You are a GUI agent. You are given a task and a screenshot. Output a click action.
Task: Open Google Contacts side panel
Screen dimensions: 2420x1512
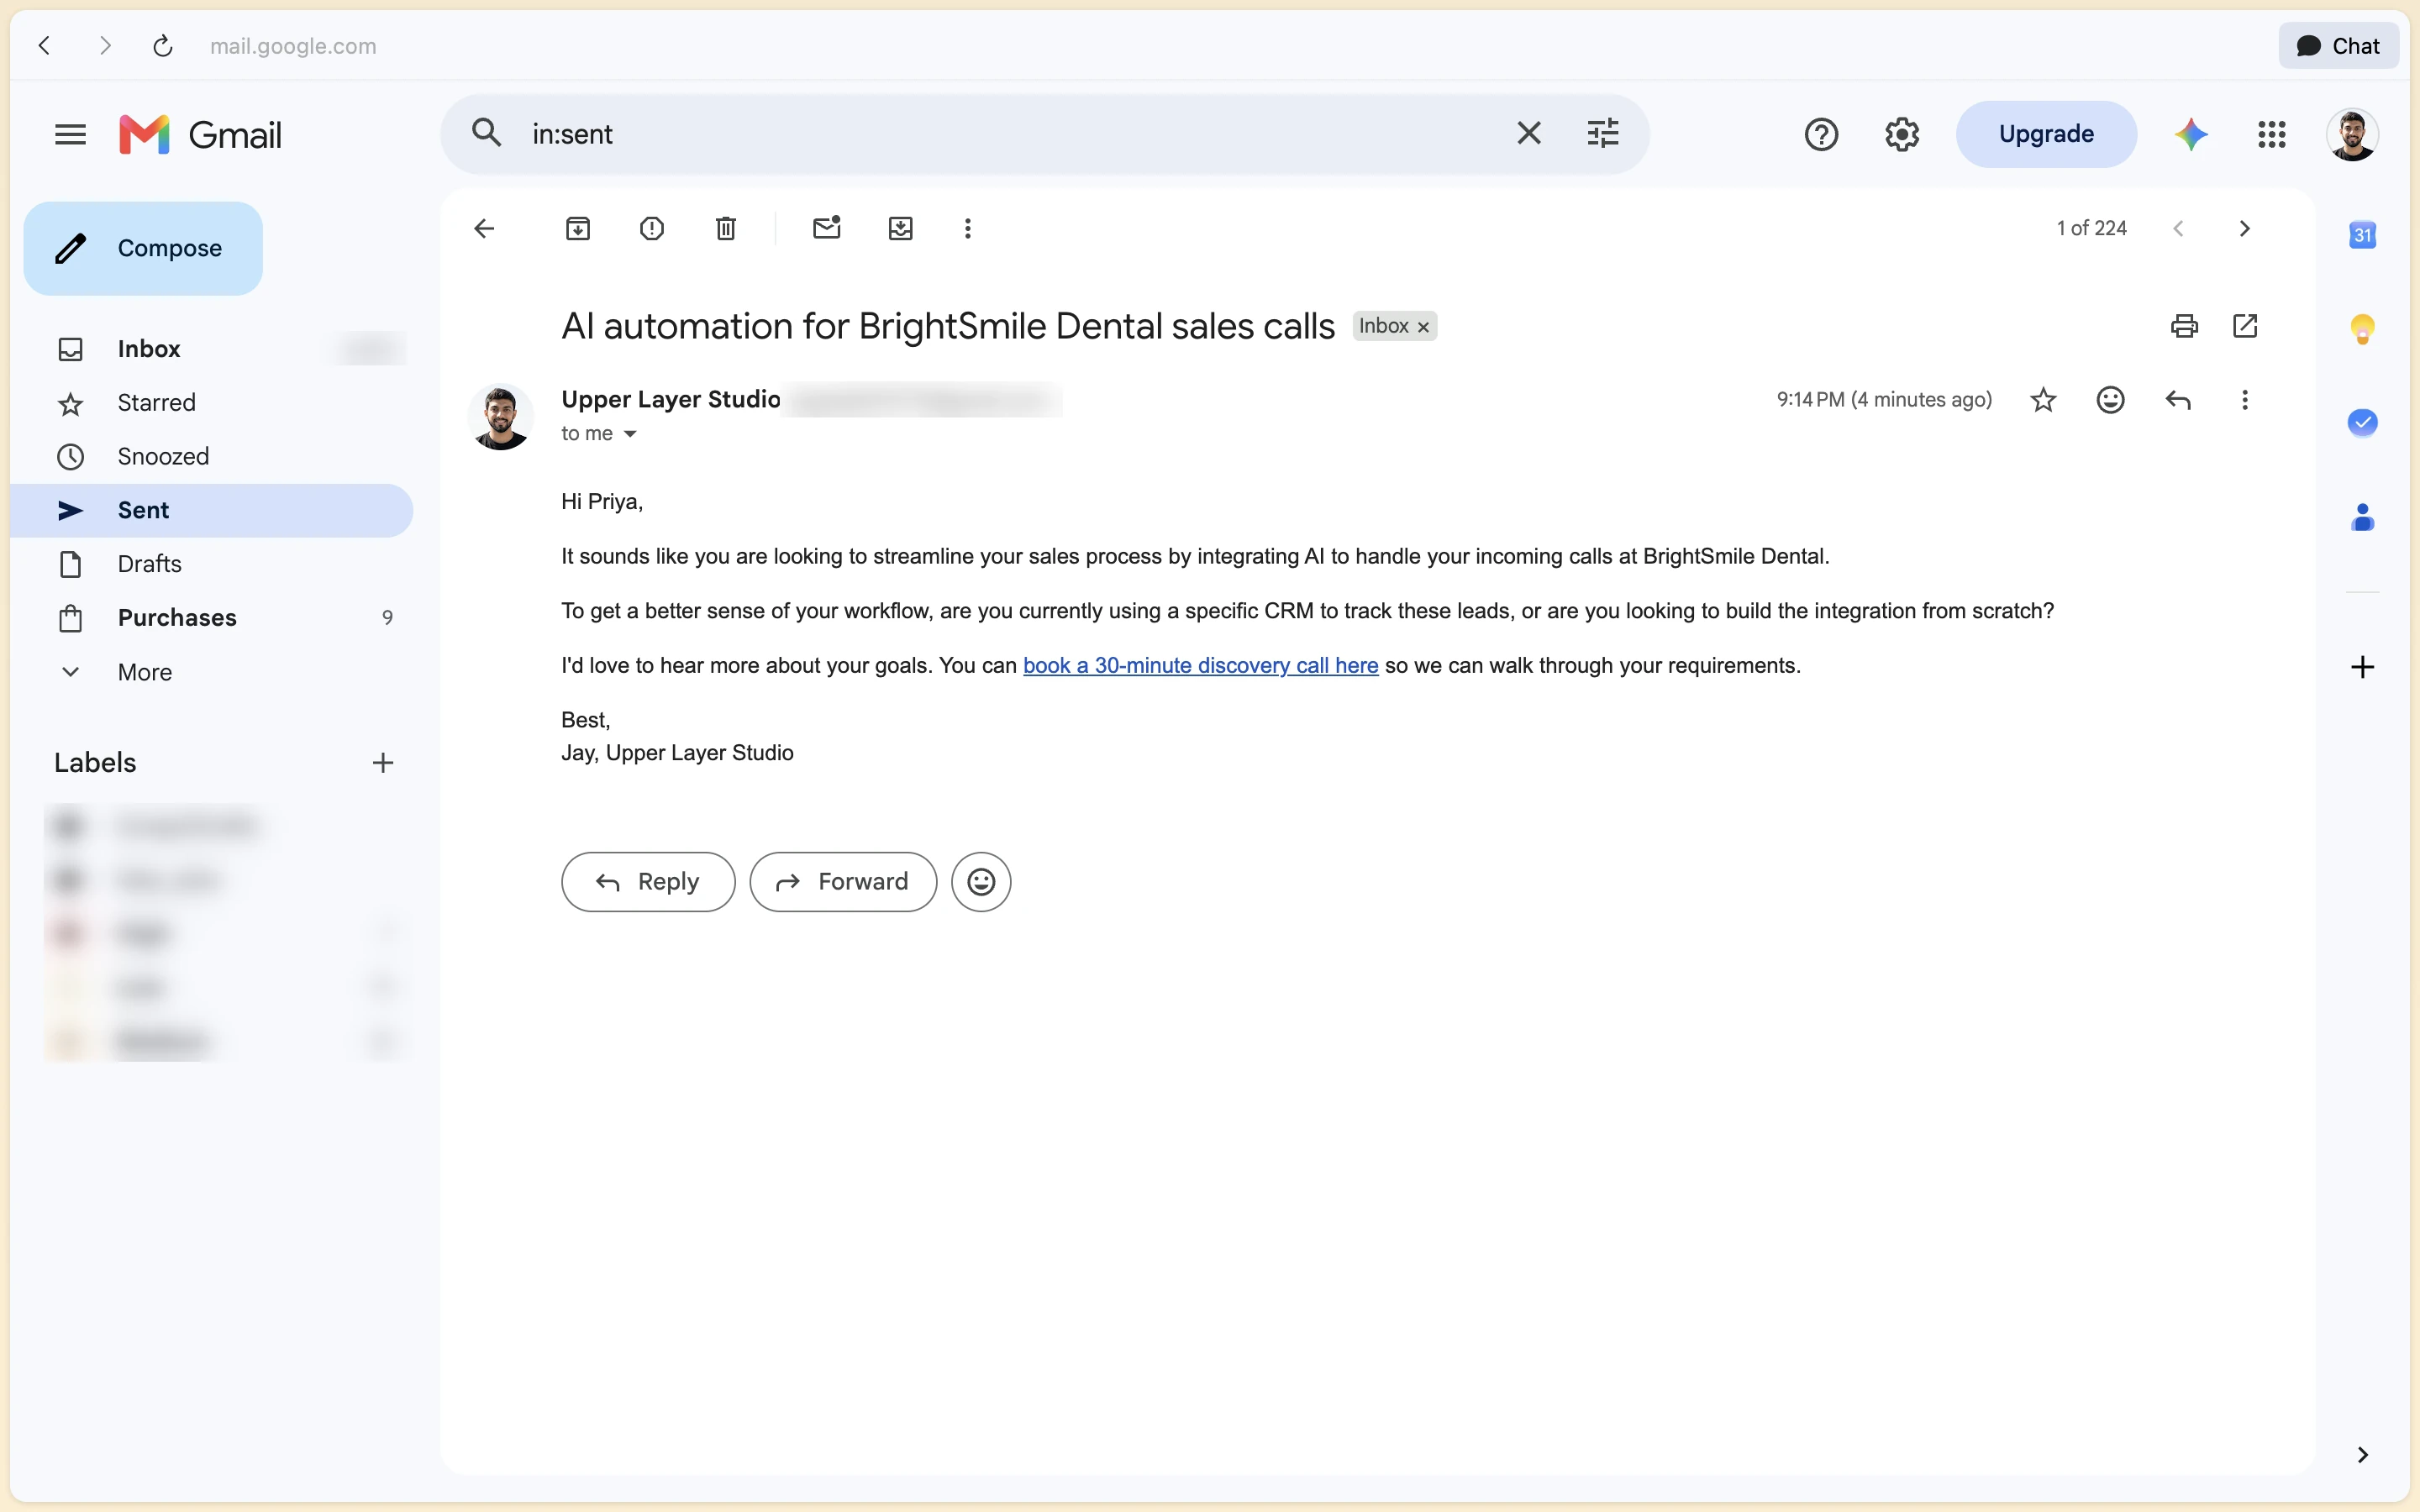(x=2363, y=517)
